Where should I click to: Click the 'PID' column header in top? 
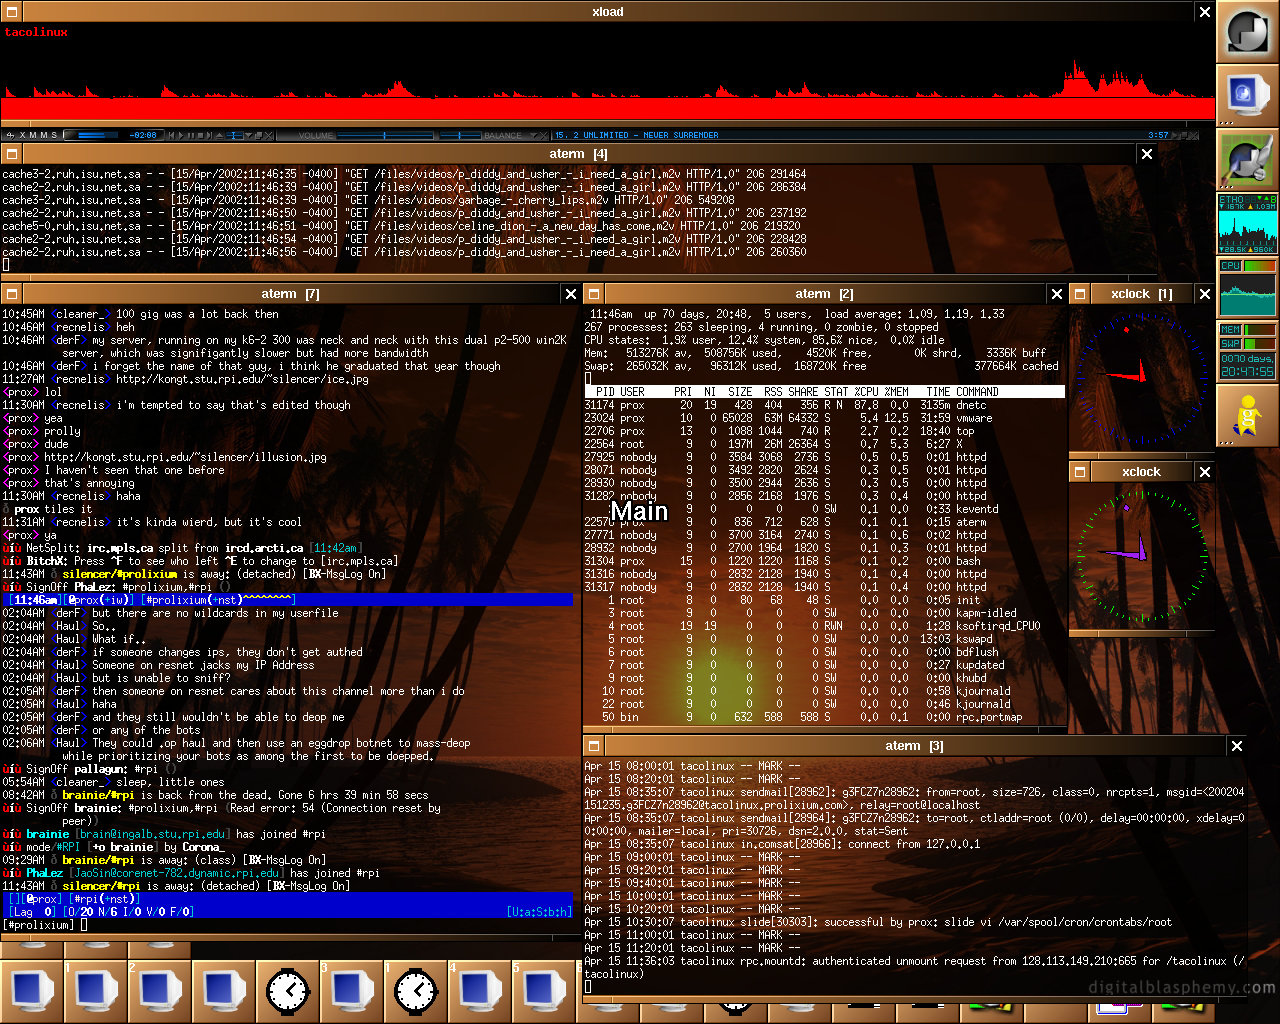pos(605,392)
